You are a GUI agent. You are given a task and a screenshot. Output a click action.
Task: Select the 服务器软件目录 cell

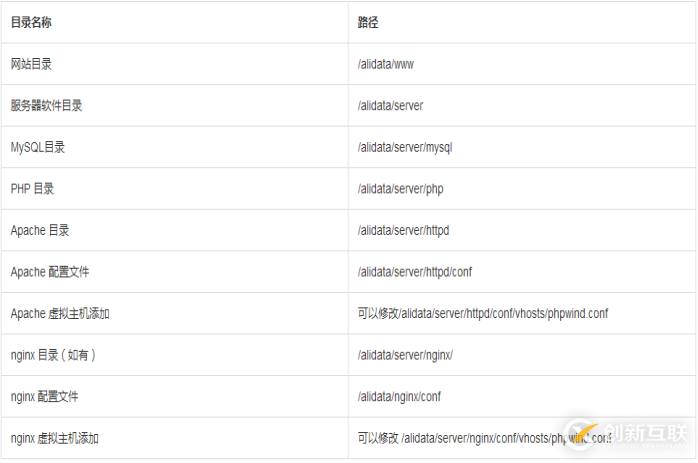point(47,105)
